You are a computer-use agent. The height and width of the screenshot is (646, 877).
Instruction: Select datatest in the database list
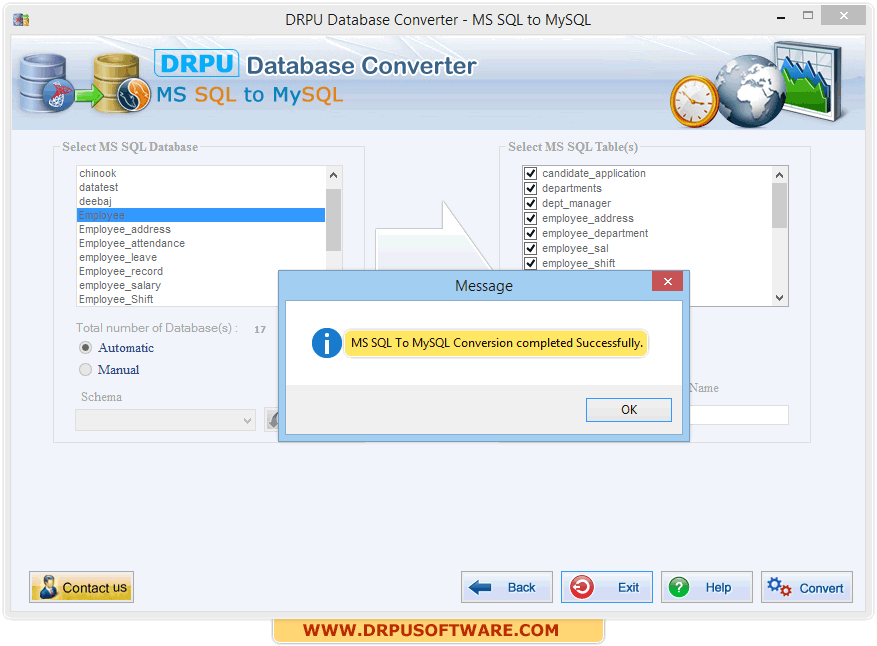point(201,187)
